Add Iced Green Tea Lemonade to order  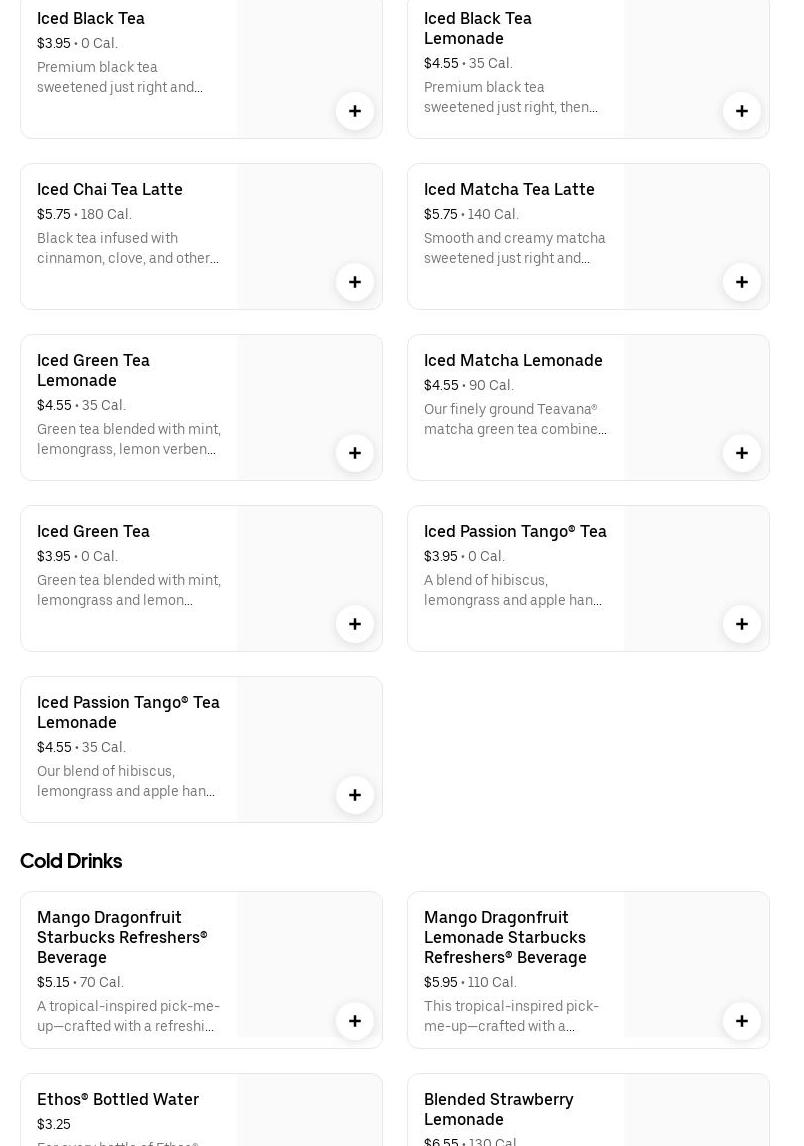pos(355,453)
